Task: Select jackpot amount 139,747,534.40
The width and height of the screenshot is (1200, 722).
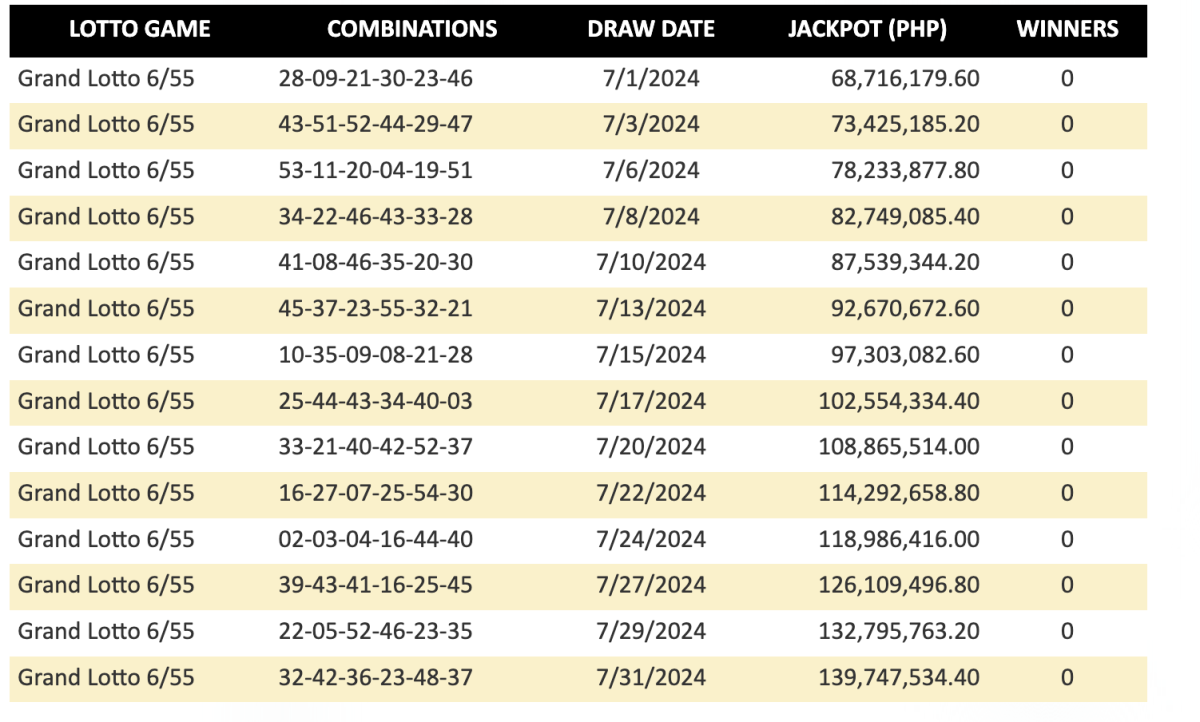Action: (x=900, y=677)
